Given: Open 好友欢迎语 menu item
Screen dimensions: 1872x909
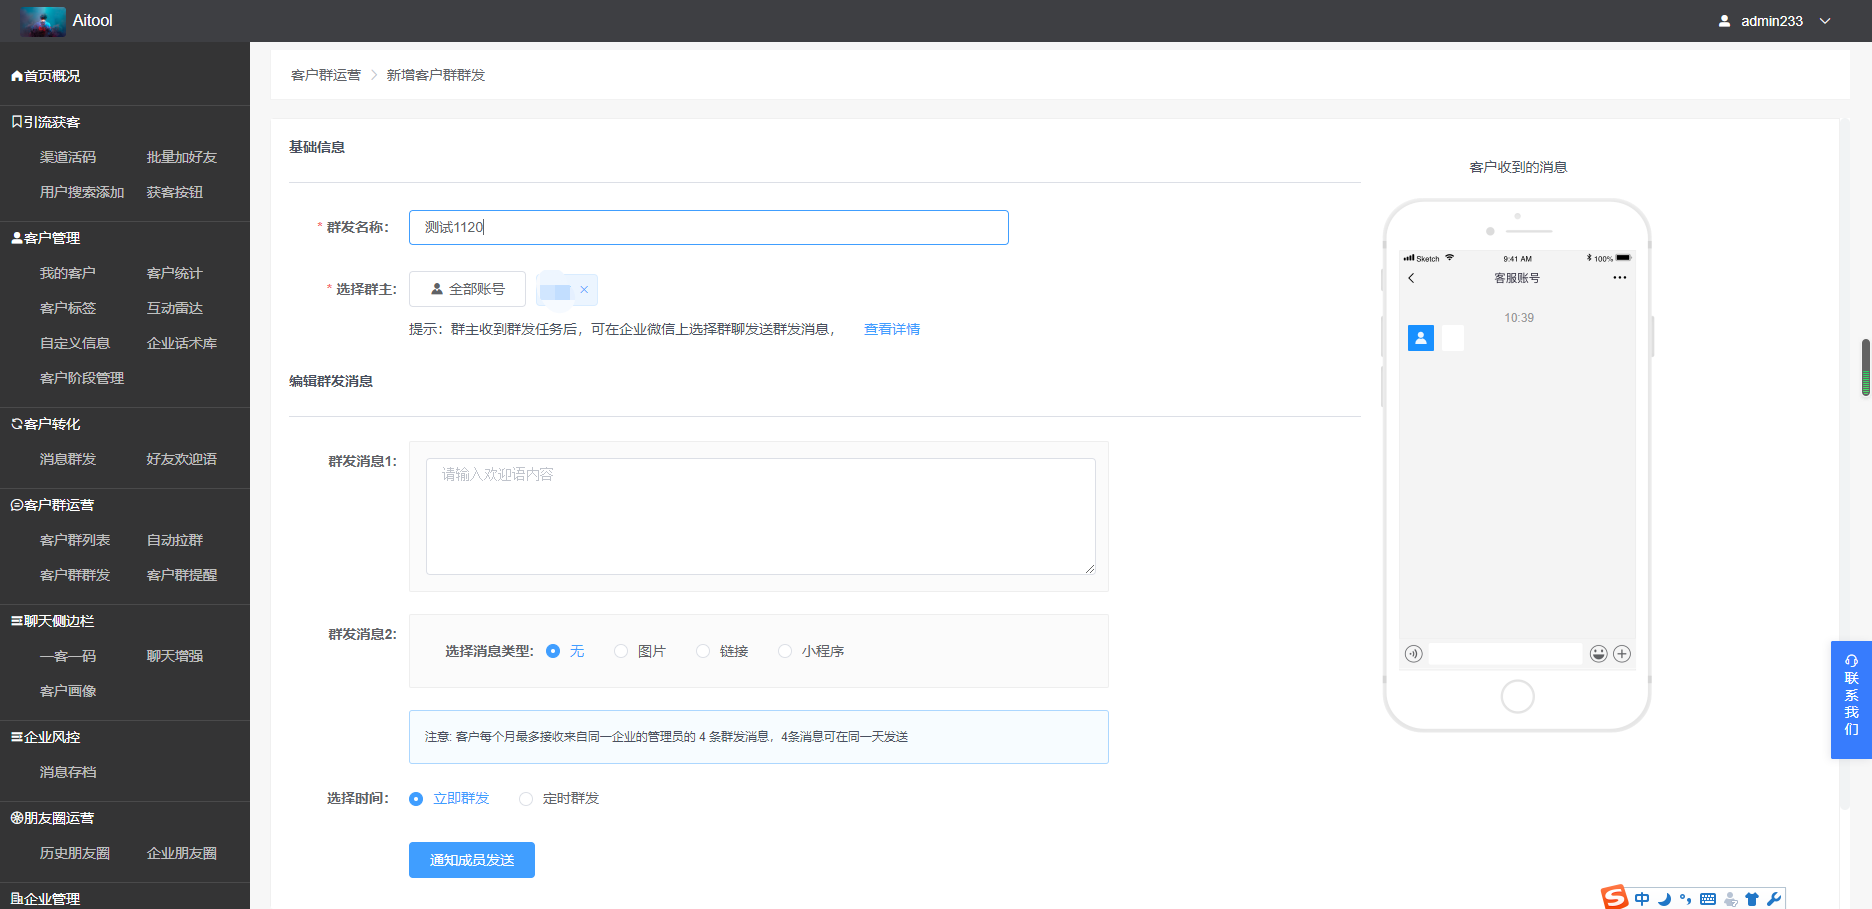Looking at the screenshot, I should click(x=182, y=459).
